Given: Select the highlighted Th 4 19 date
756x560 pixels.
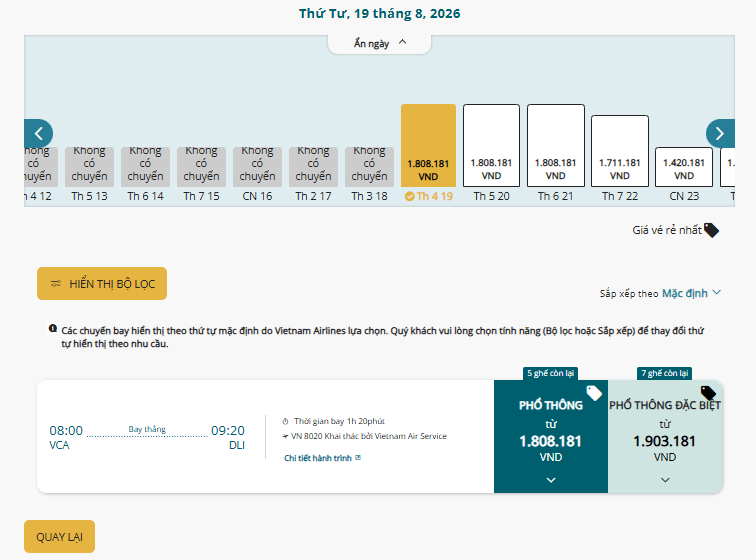Looking at the screenshot, I should (428, 153).
